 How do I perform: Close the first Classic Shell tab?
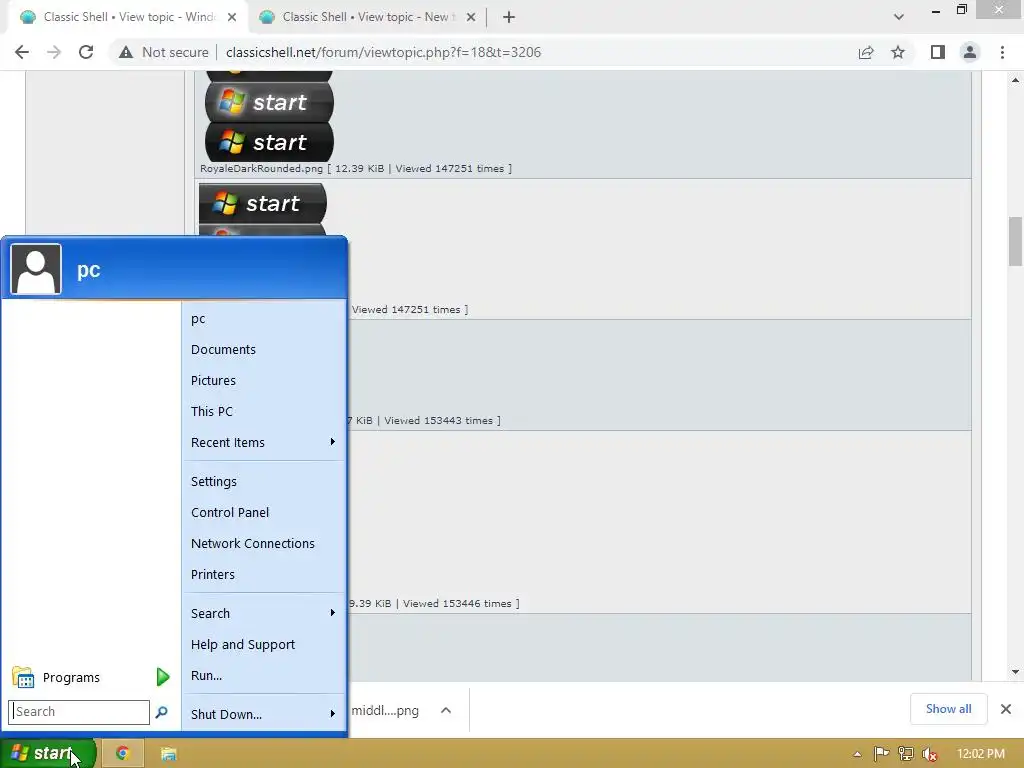232,17
